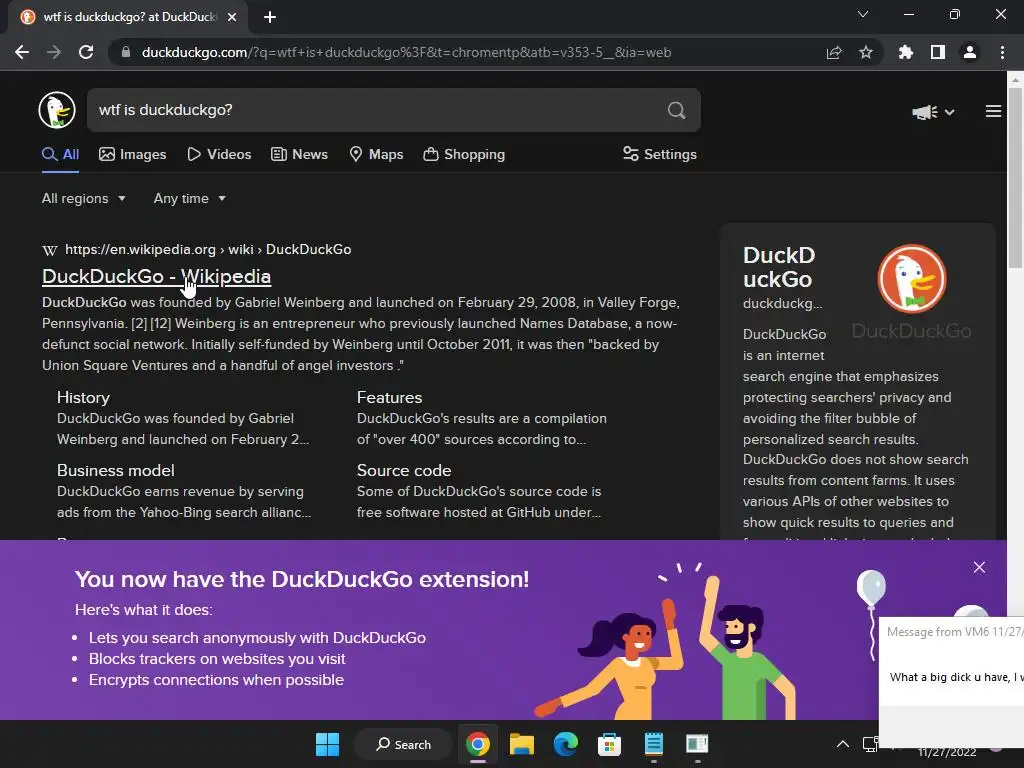Click the browser forward arrow
1024x768 pixels.
coord(54,52)
